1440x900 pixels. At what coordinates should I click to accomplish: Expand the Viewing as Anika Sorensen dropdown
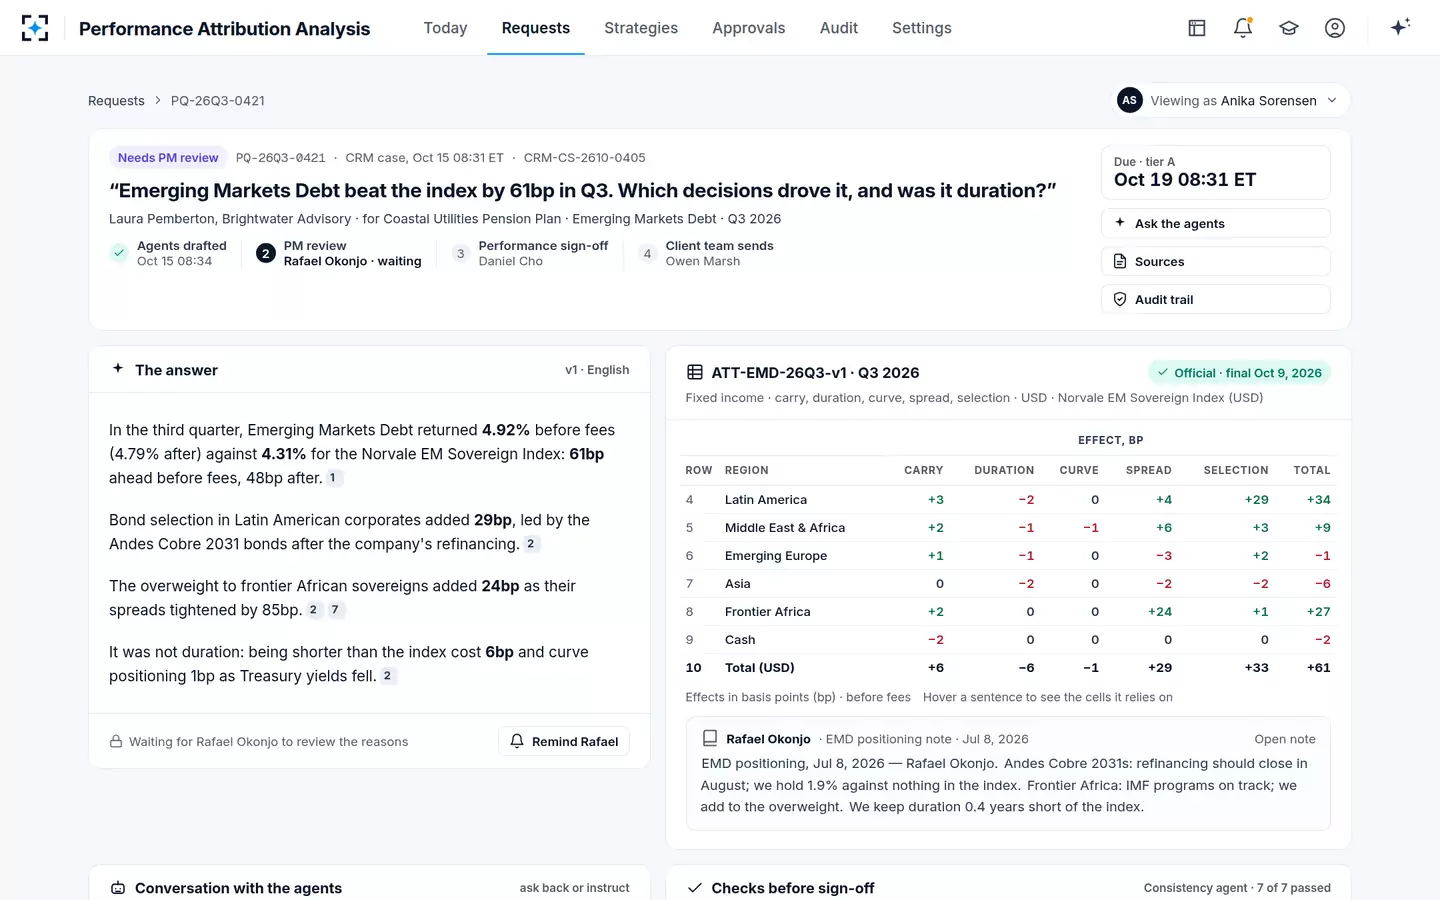pos(1233,100)
